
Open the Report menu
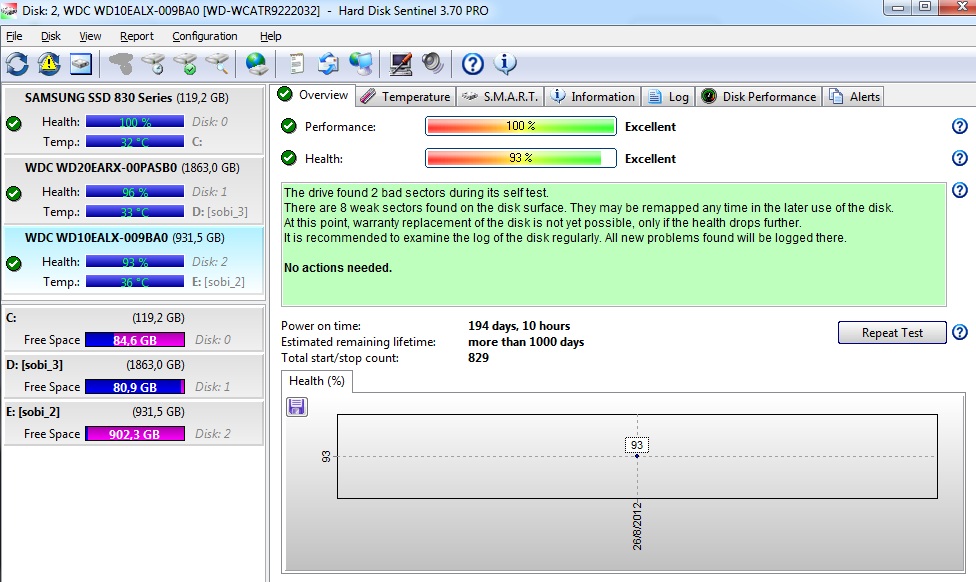point(136,36)
